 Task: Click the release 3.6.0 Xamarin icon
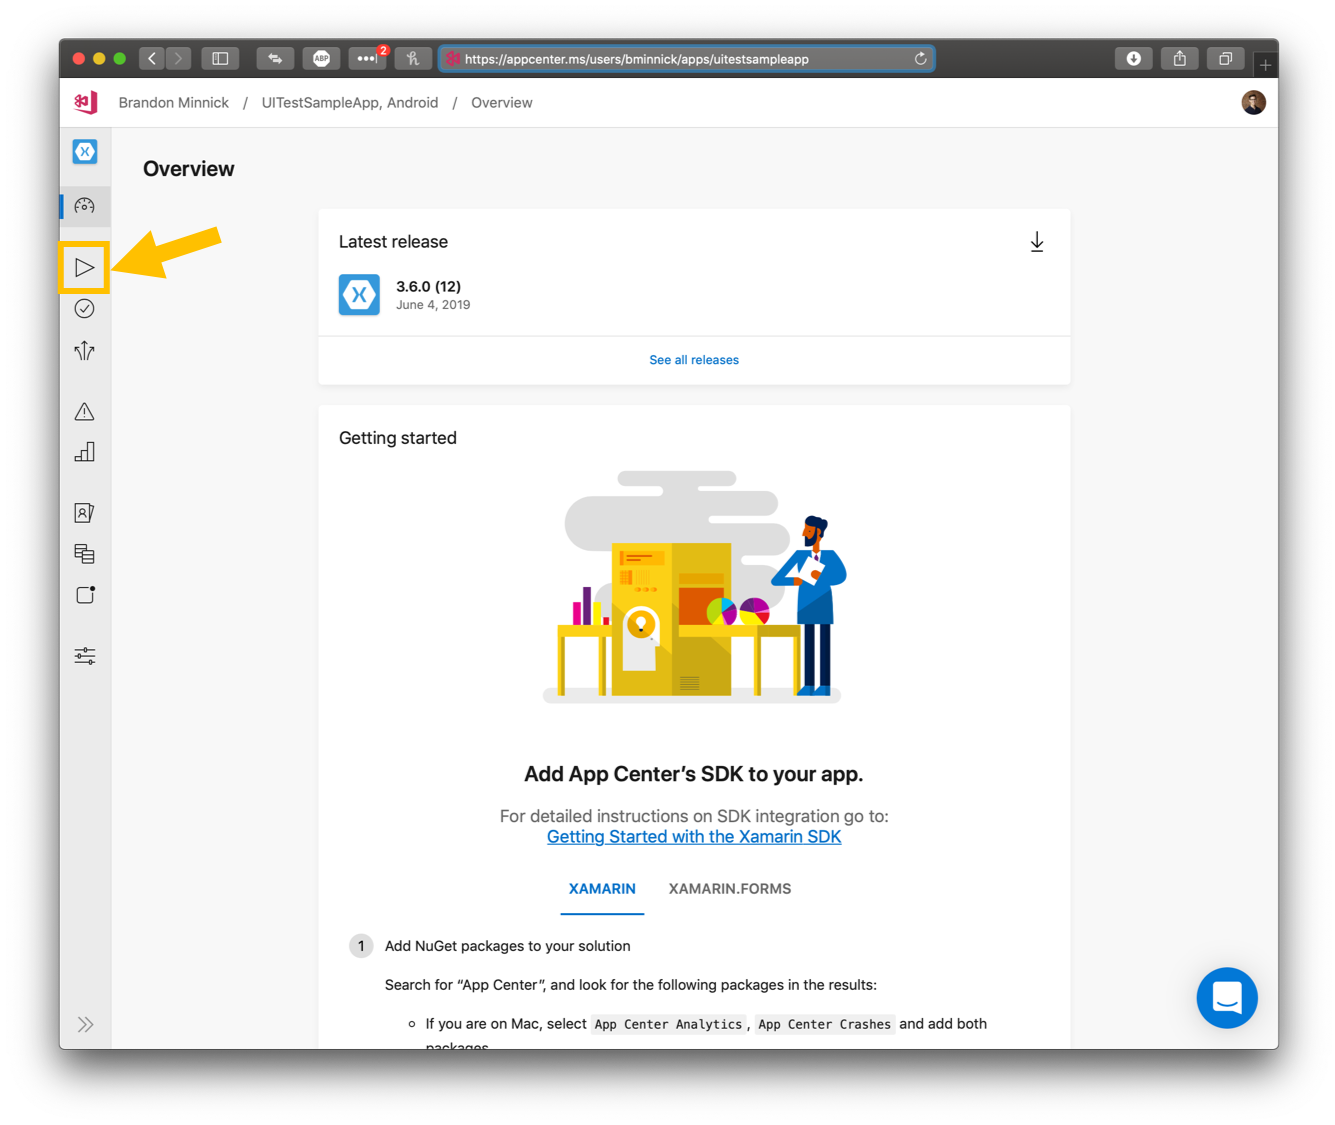[x=359, y=295]
